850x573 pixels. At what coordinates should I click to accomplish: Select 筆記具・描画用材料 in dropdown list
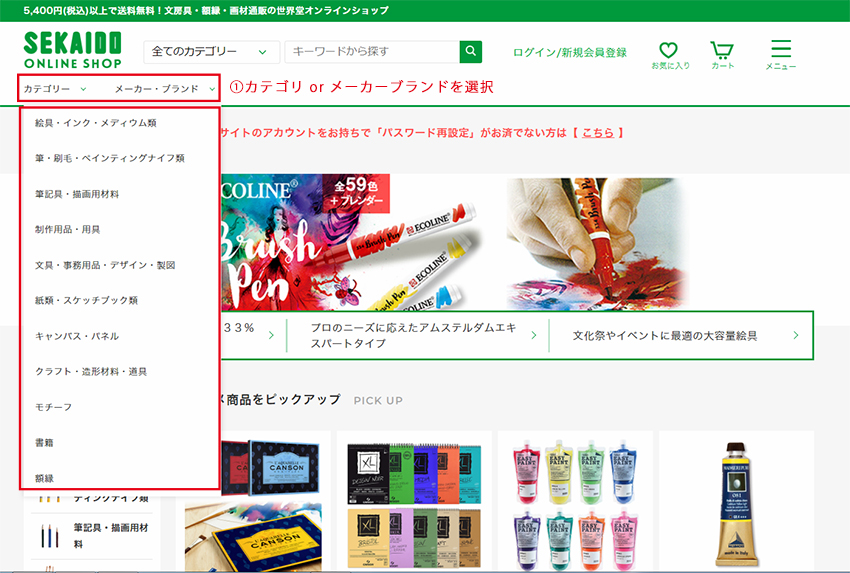(77, 194)
